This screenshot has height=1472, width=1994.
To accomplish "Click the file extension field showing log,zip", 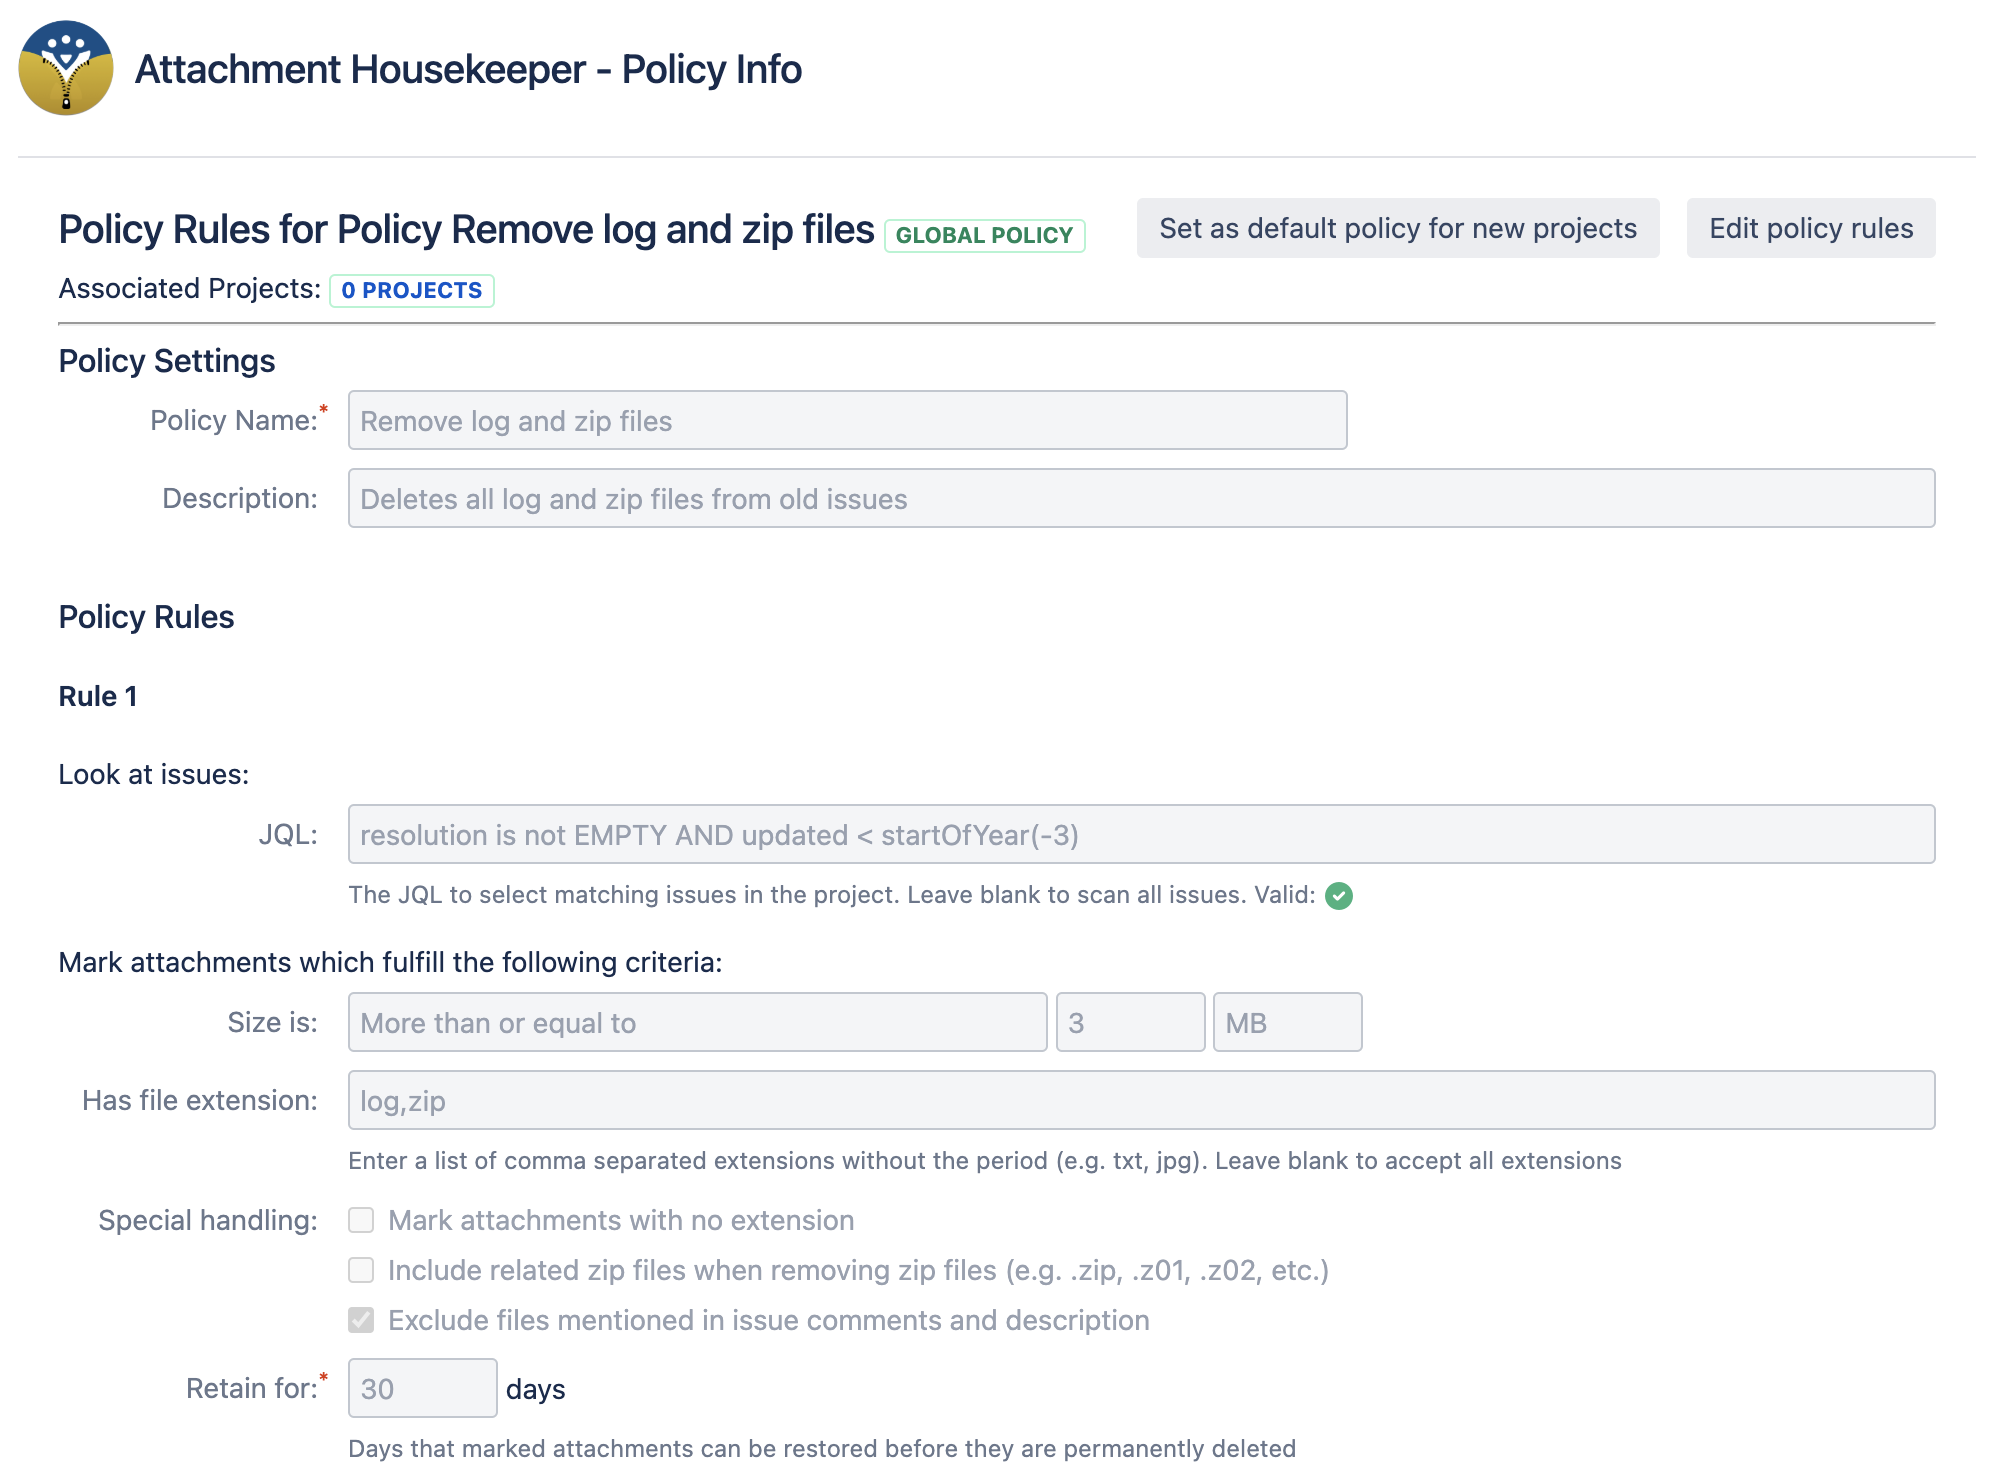I will 1142,1100.
